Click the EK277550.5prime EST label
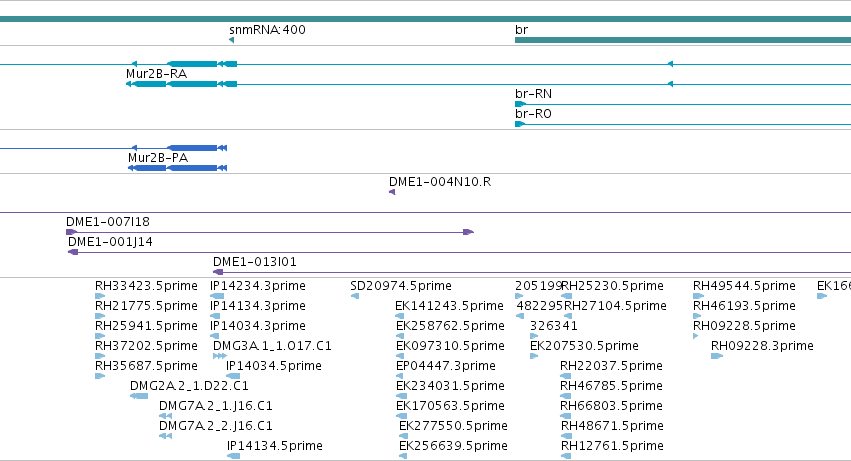The image size is (851, 461). click(453, 426)
